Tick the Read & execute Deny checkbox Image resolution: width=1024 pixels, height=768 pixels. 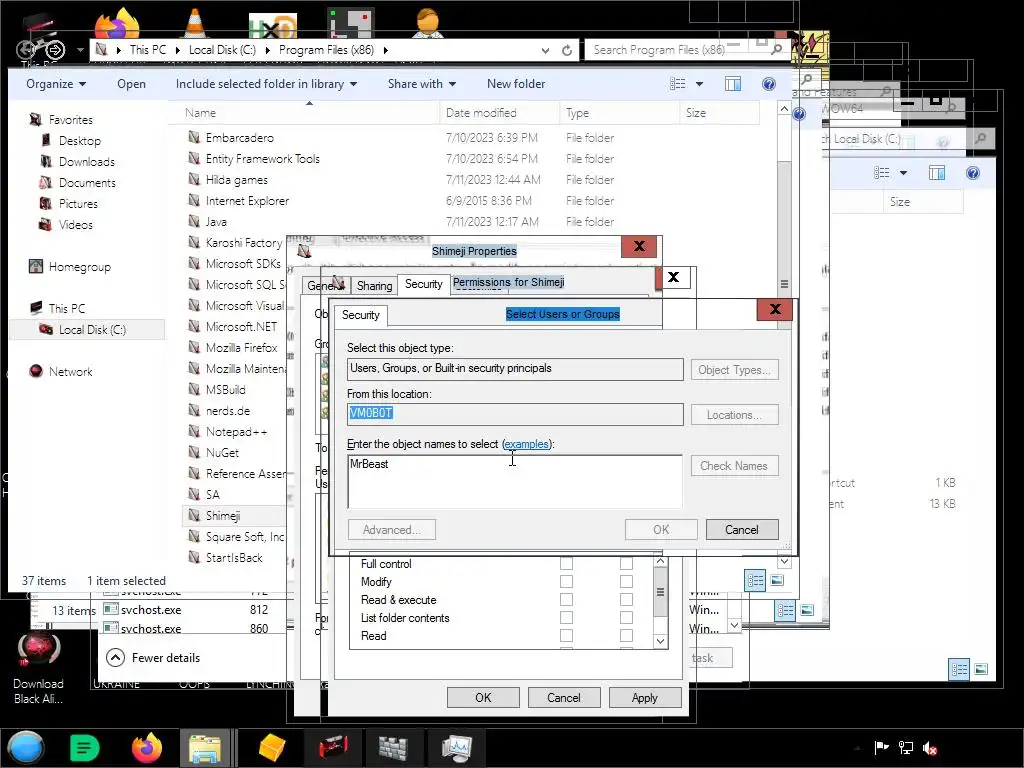pos(626,600)
